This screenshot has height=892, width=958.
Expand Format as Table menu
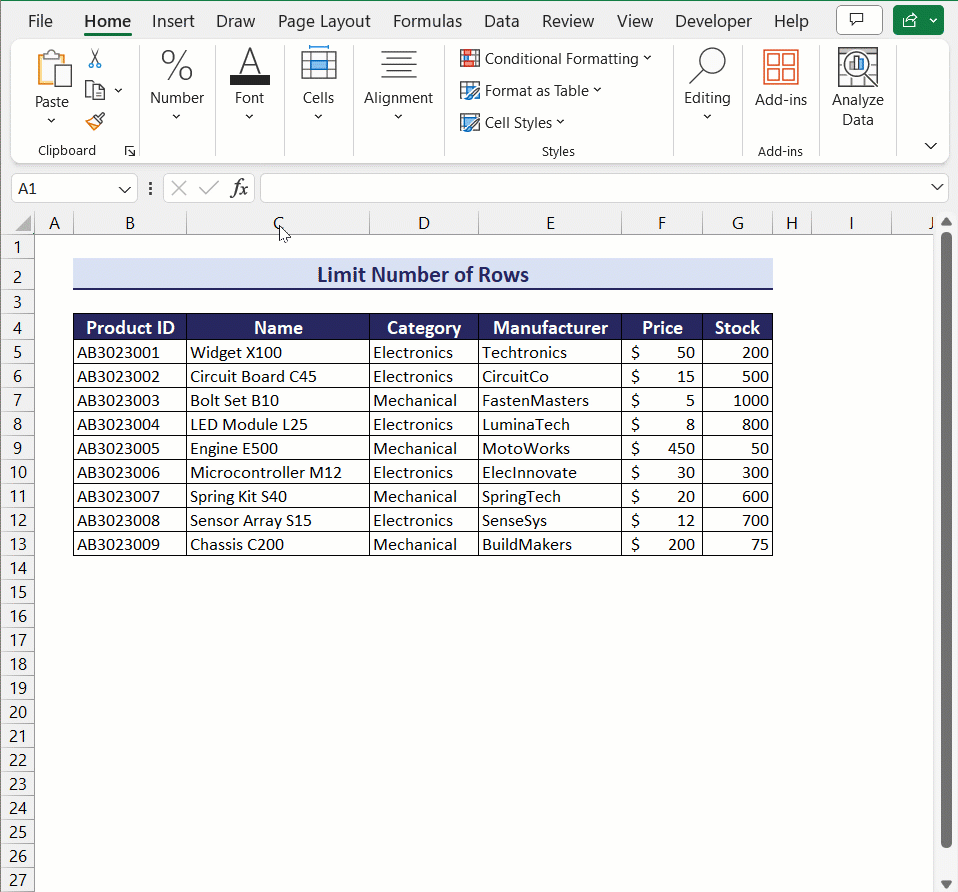[598, 90]
